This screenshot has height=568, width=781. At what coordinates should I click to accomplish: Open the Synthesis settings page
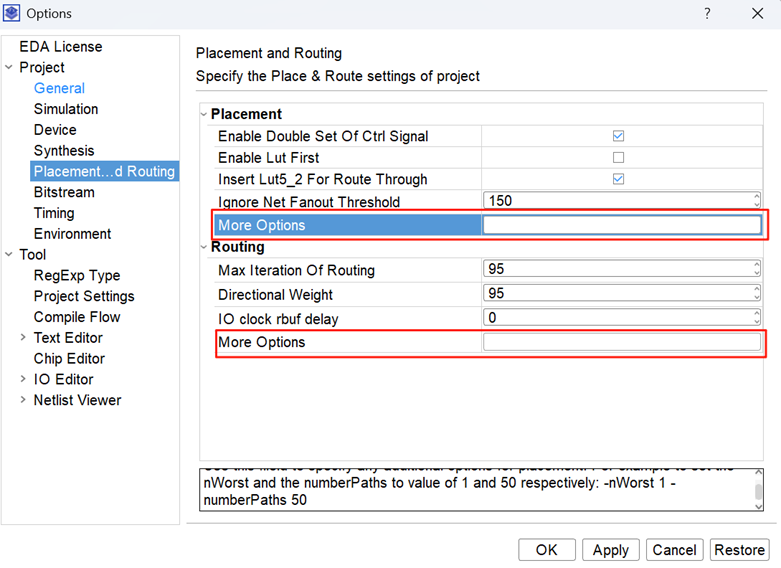click(64, 151)
